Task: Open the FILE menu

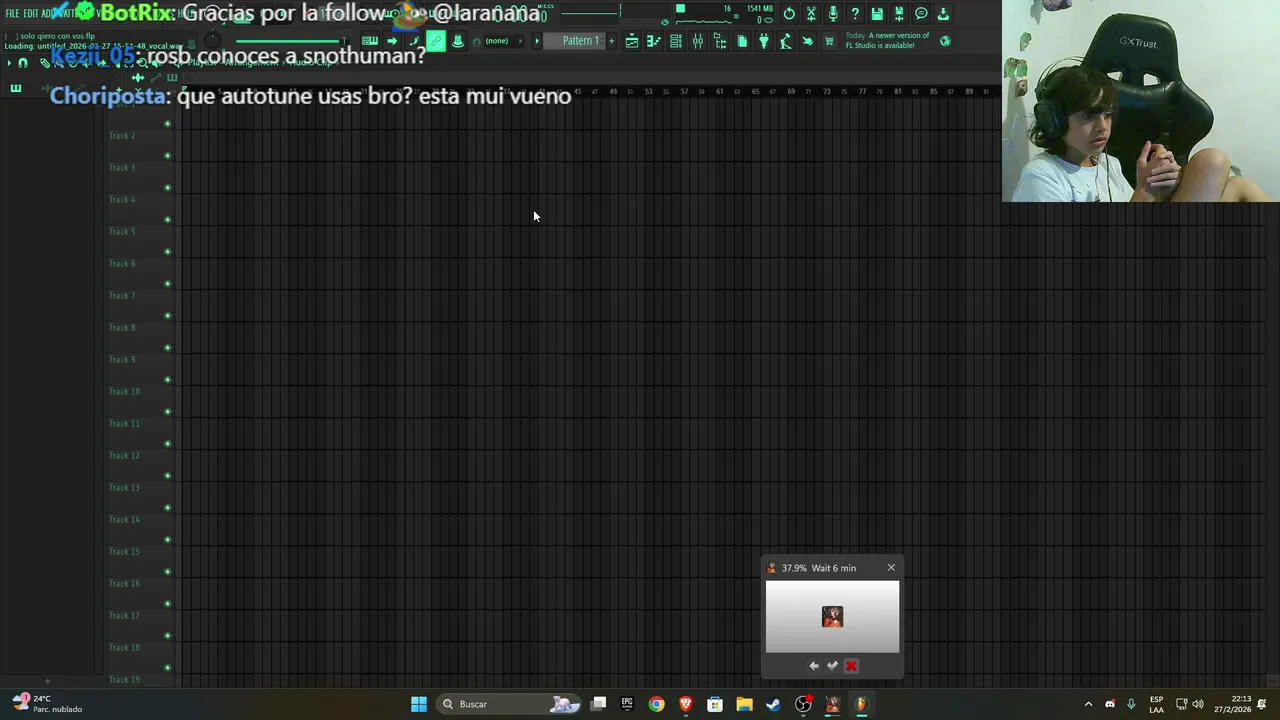Action: pos(13,13)
